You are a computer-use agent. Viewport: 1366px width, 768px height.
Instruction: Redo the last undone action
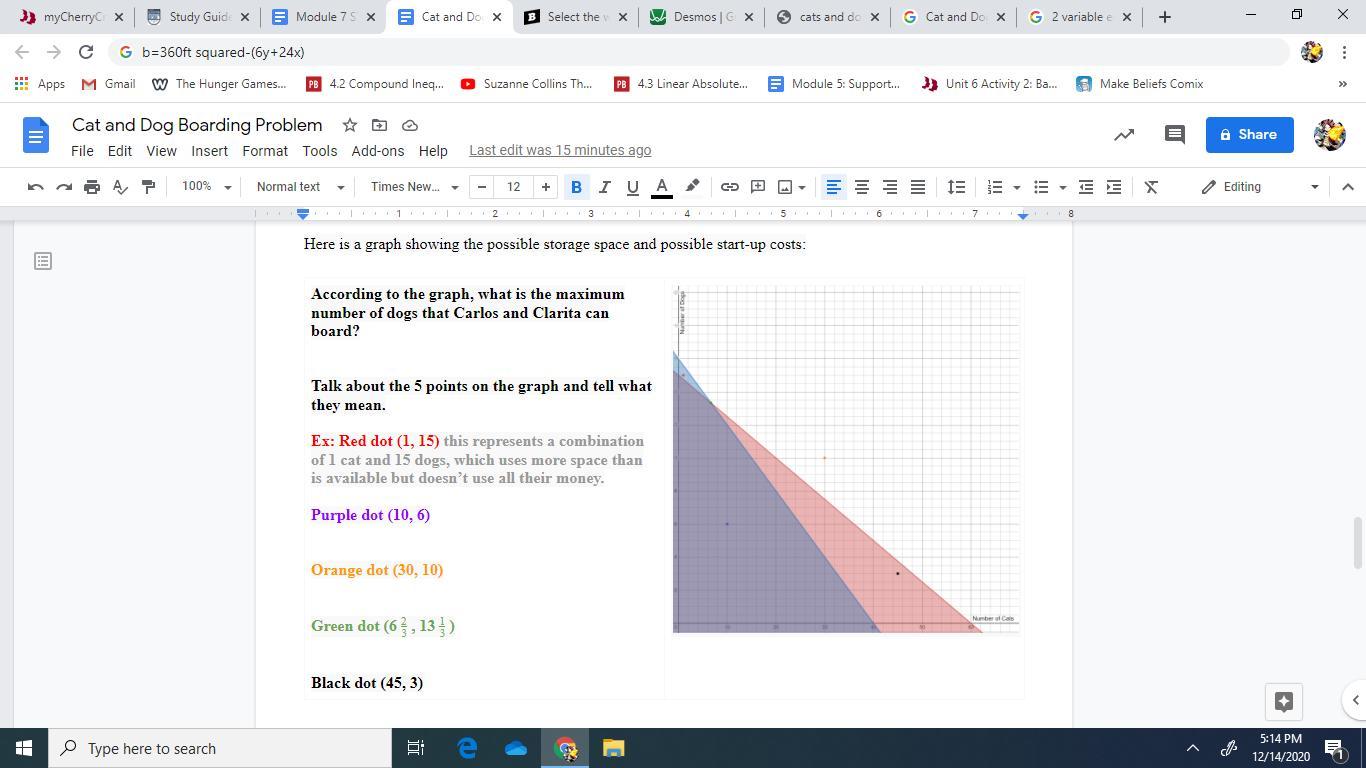[x=64, y=187]
